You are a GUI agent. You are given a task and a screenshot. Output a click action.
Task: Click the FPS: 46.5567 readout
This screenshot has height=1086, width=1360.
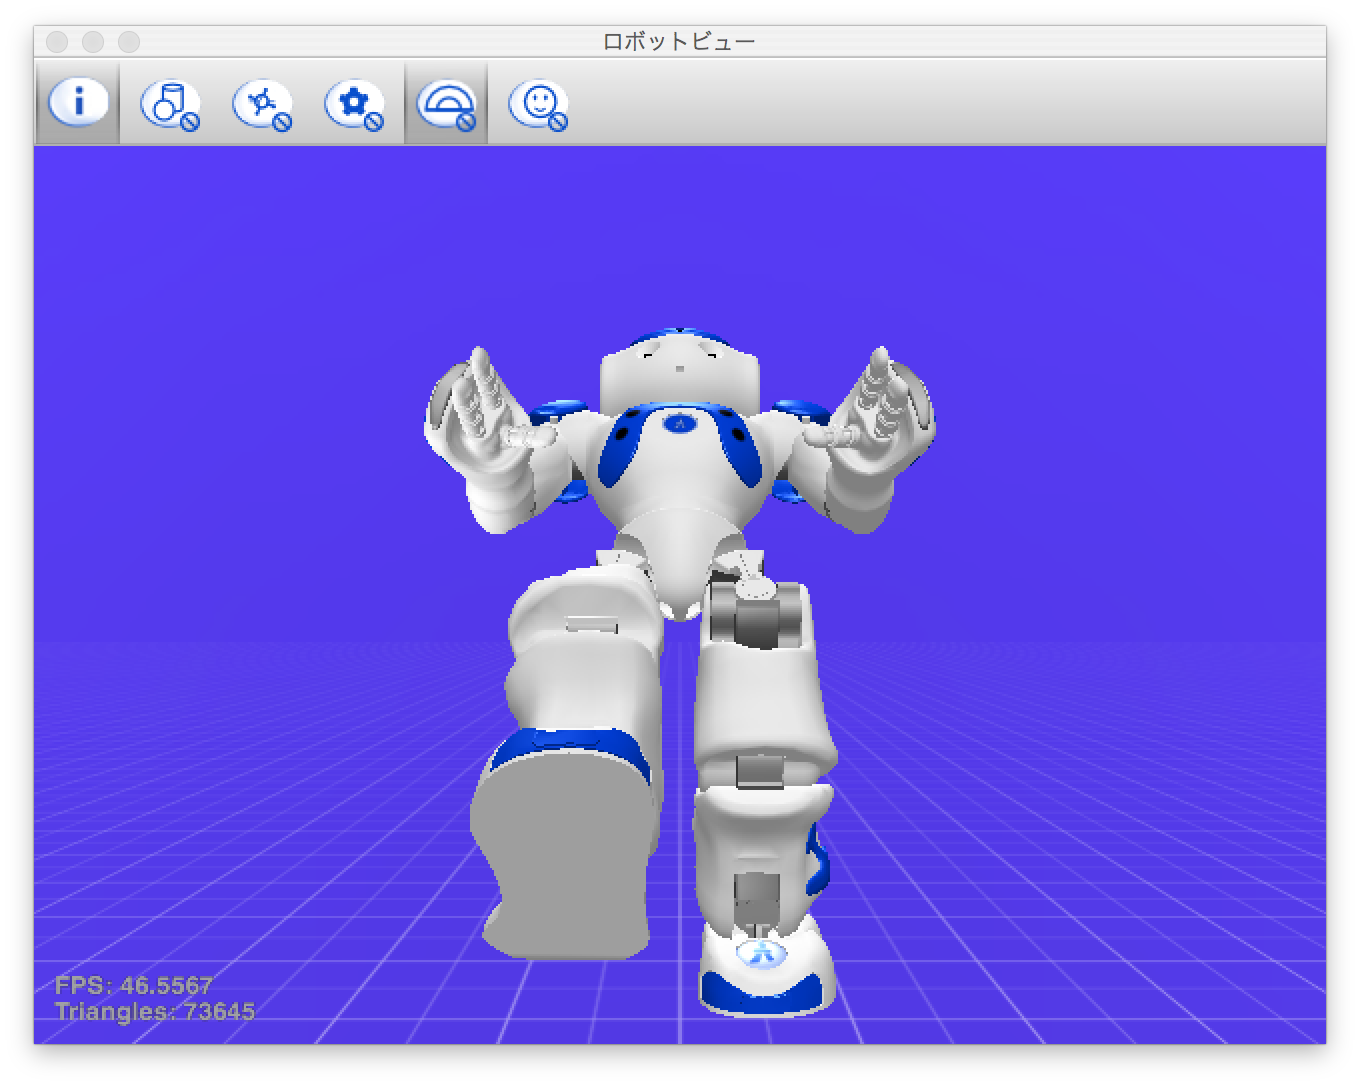[x=133, y=985]
